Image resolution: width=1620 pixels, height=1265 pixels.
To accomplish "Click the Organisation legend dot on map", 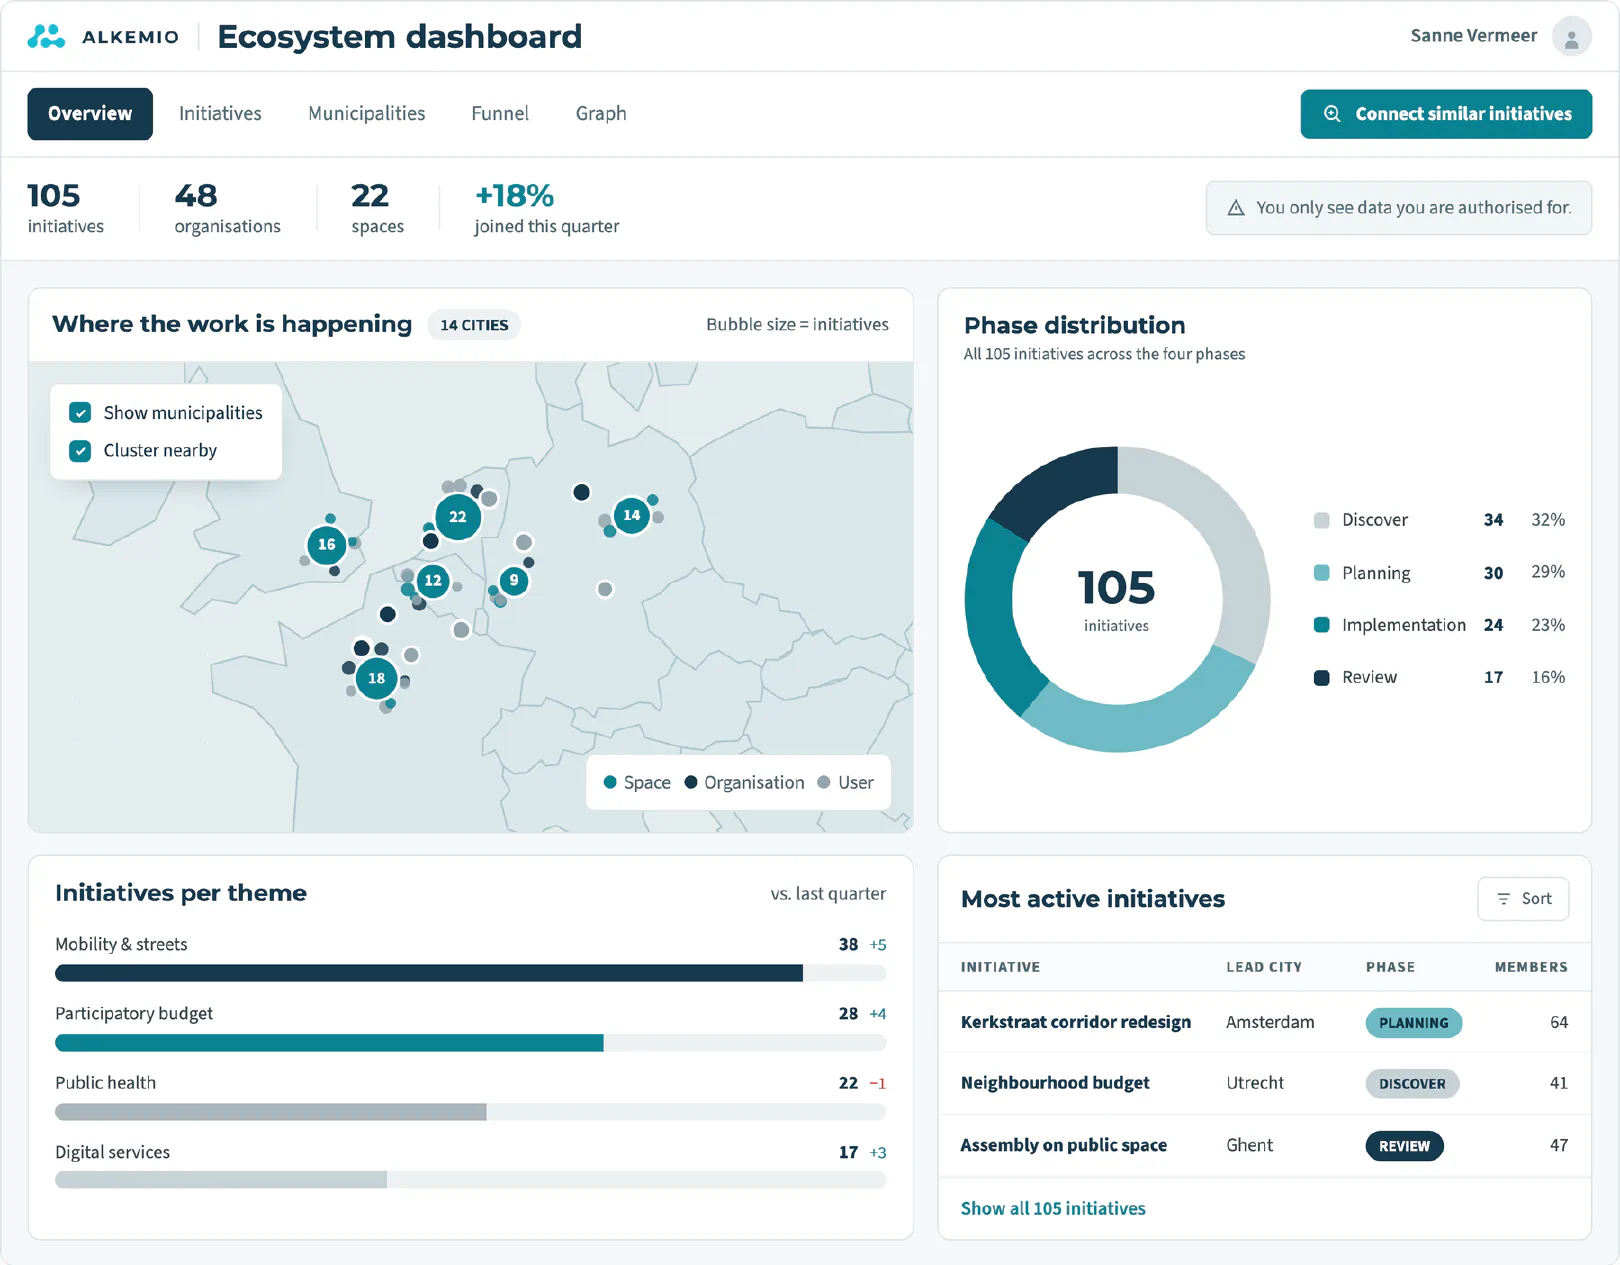I will (x=691, y=782).
